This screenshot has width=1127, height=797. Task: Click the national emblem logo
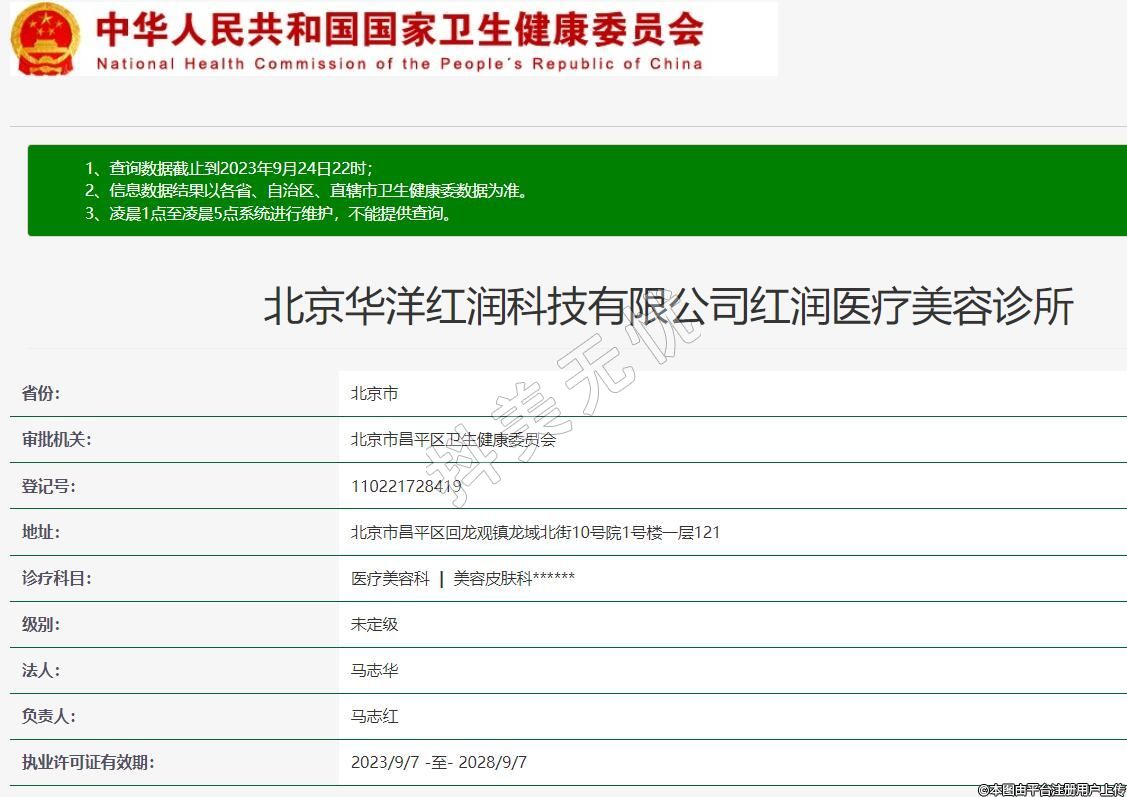pyautogui.click(x=45, y=38)
